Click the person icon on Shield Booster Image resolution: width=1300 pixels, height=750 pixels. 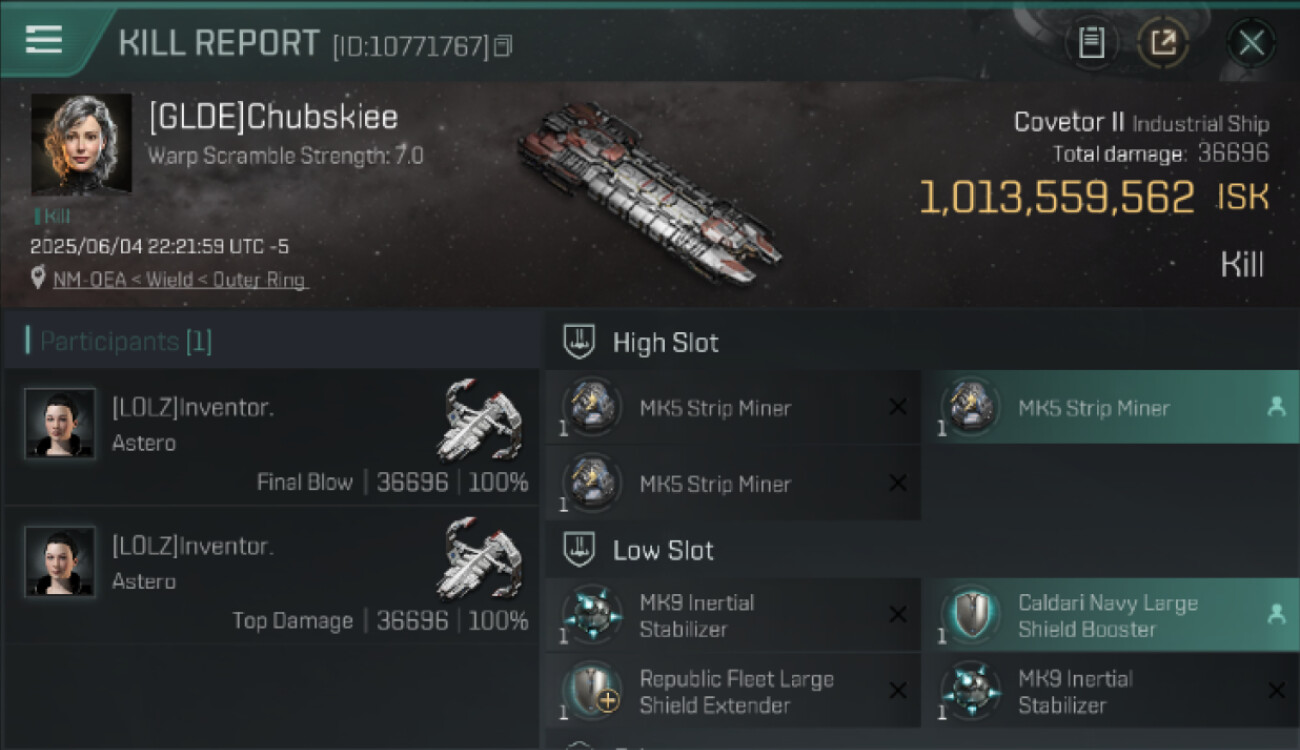pyautogui.click(x=1276, y=615)
